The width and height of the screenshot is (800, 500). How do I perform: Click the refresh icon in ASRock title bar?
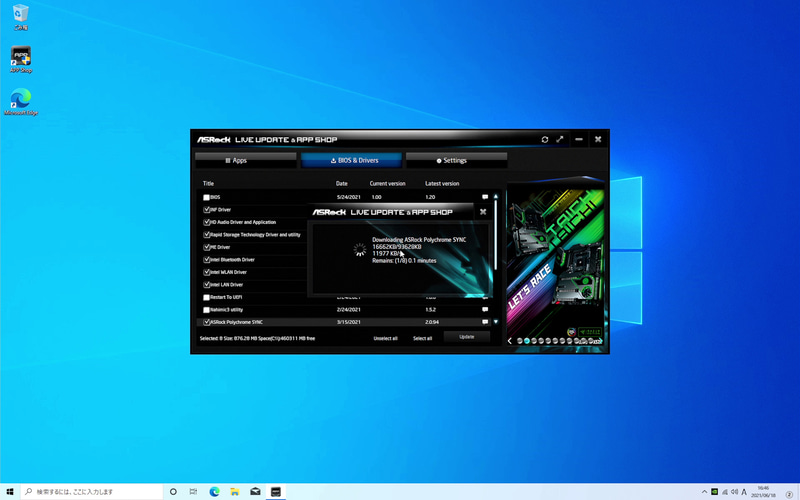[544, 139]
